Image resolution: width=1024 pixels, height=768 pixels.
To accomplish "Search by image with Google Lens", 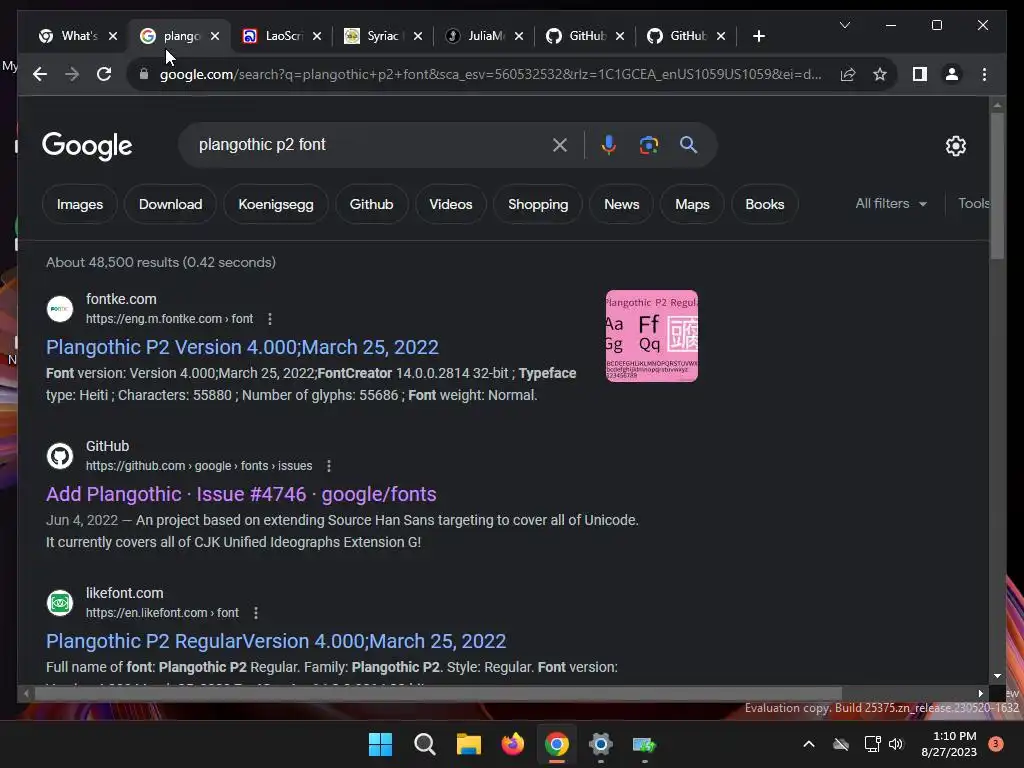I will coord(648,145).
